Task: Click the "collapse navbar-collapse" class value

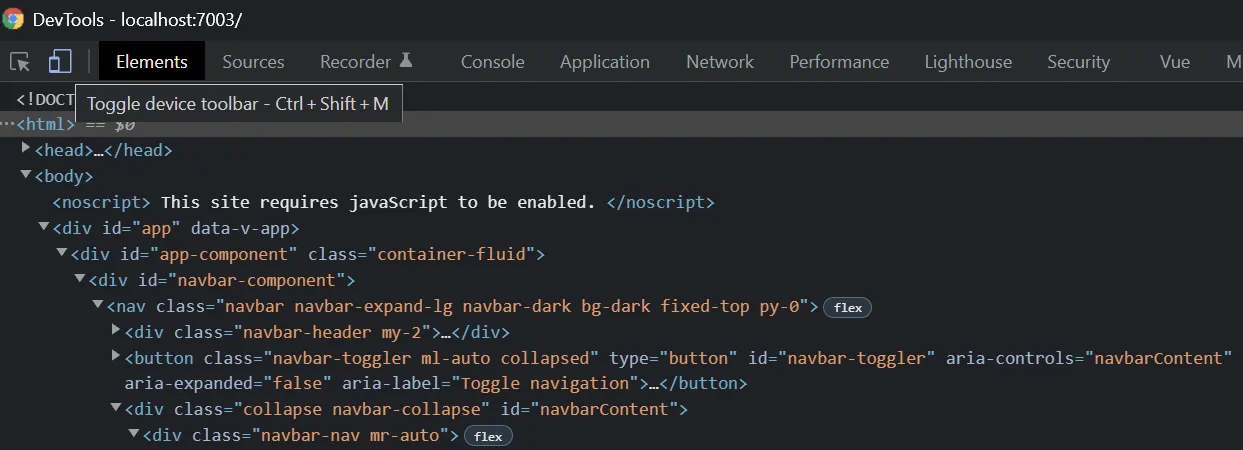Action: point(360,410)
